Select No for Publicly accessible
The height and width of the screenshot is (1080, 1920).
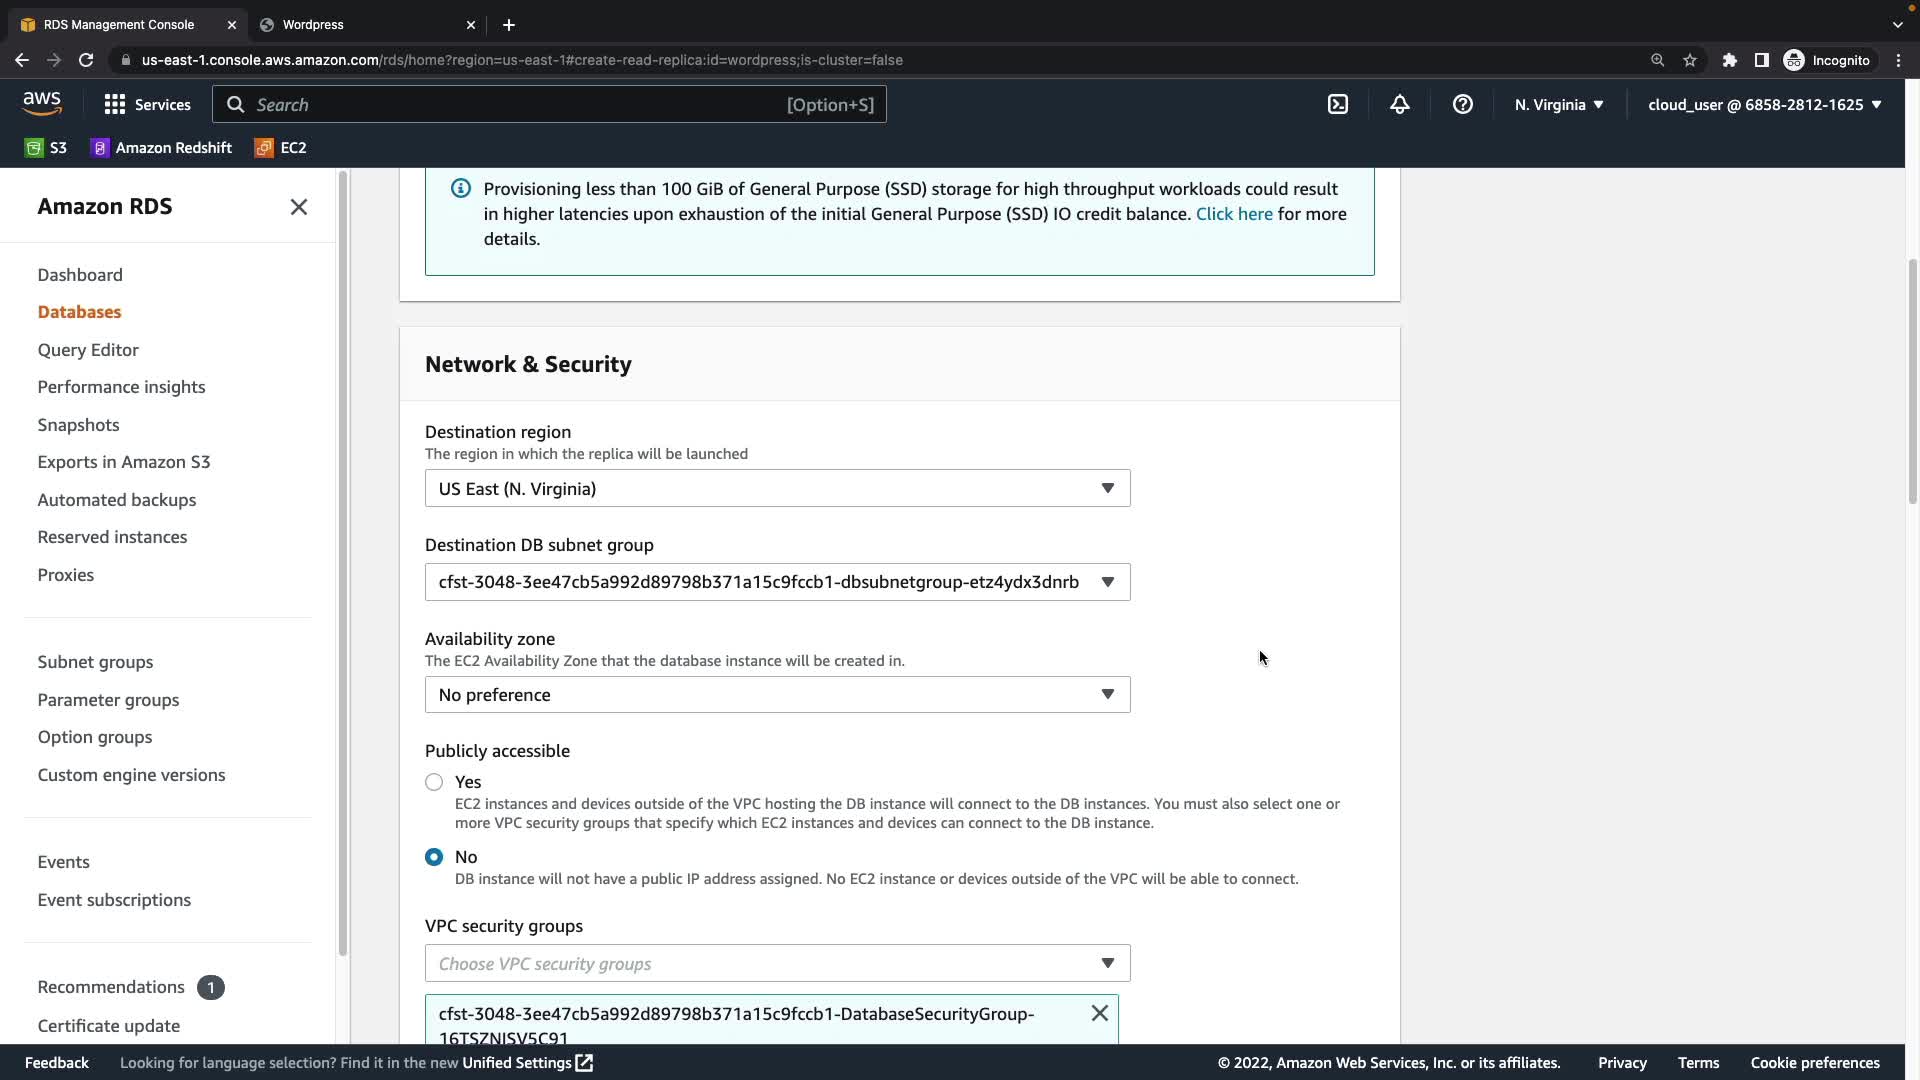(x=434, y=857)
